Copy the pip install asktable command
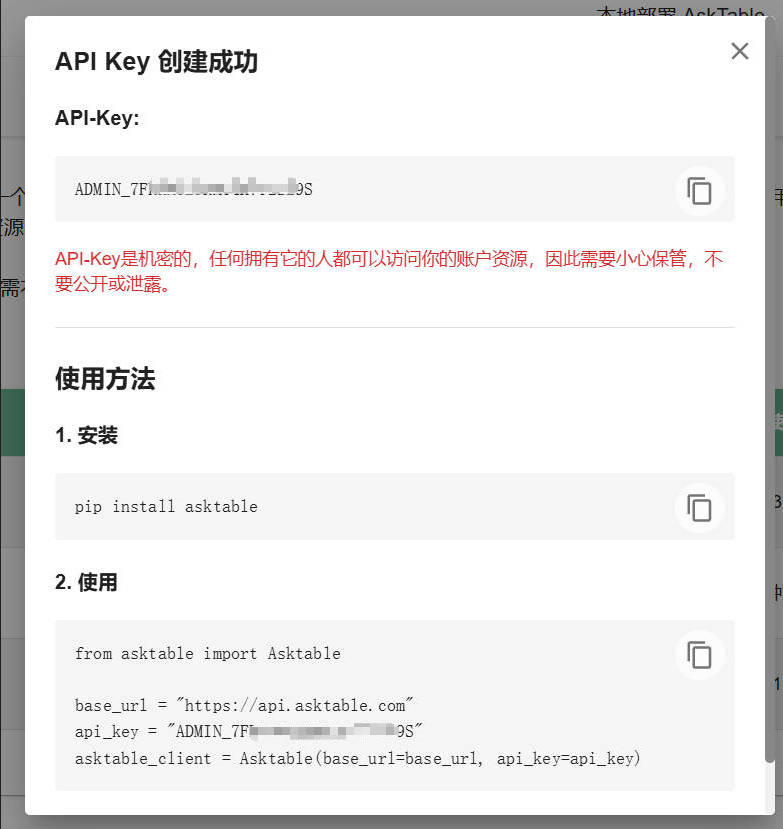Viewport: 783px width, 829px height. tap(699, 508)
